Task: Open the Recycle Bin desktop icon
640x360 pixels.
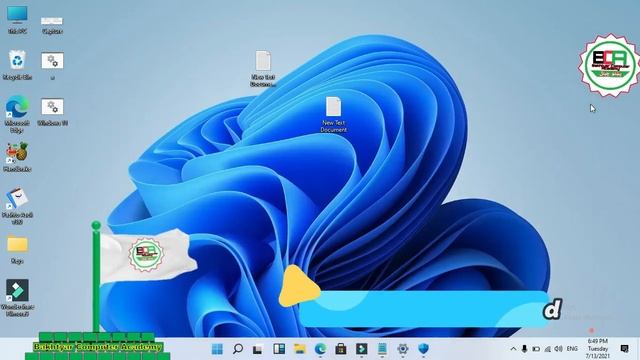Action: (x=17, y=65)
